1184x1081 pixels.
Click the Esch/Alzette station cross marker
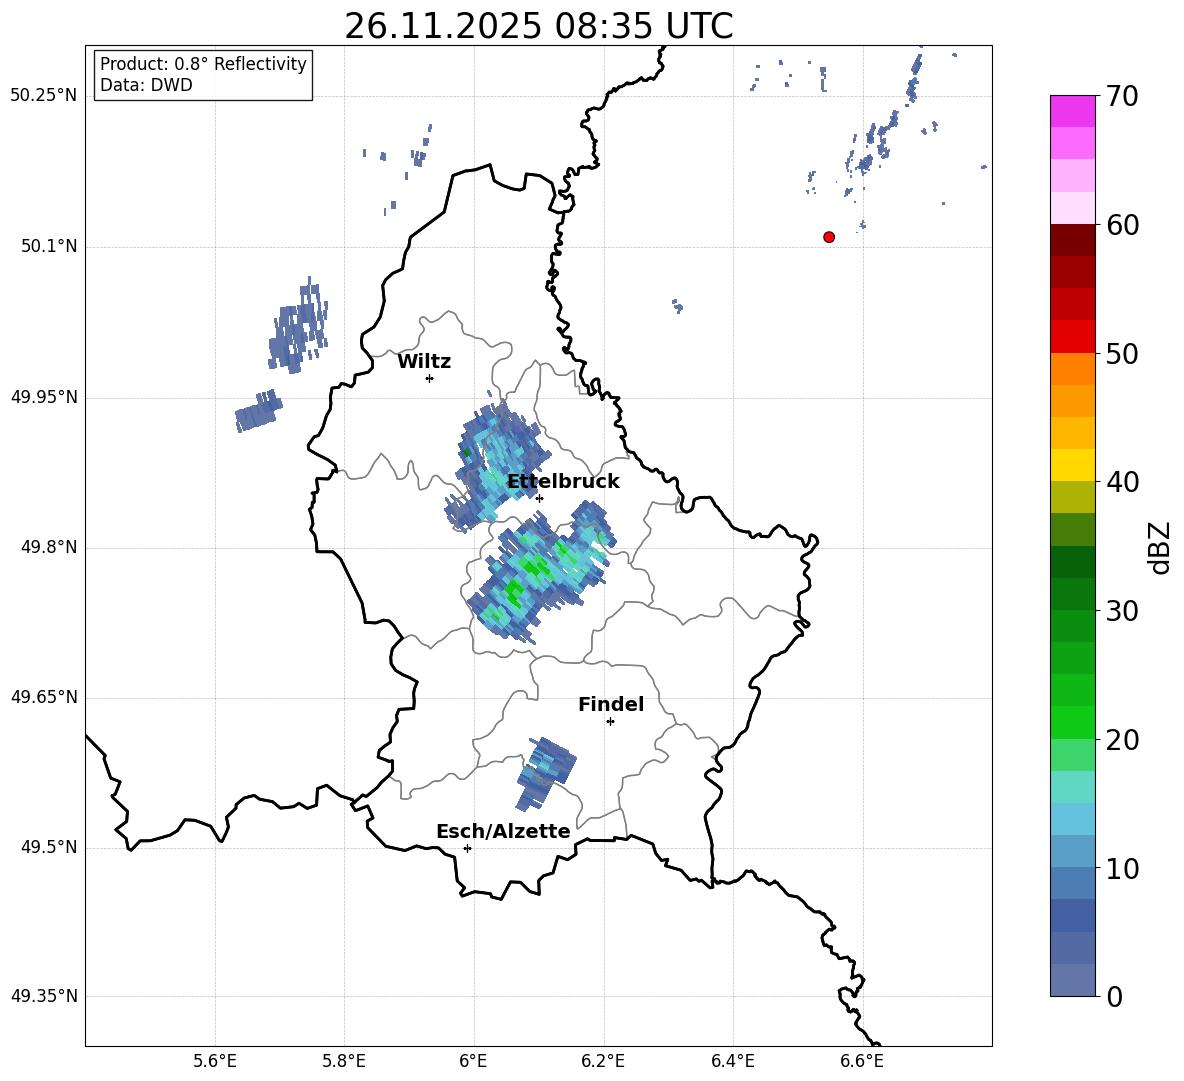coord(467,848)
